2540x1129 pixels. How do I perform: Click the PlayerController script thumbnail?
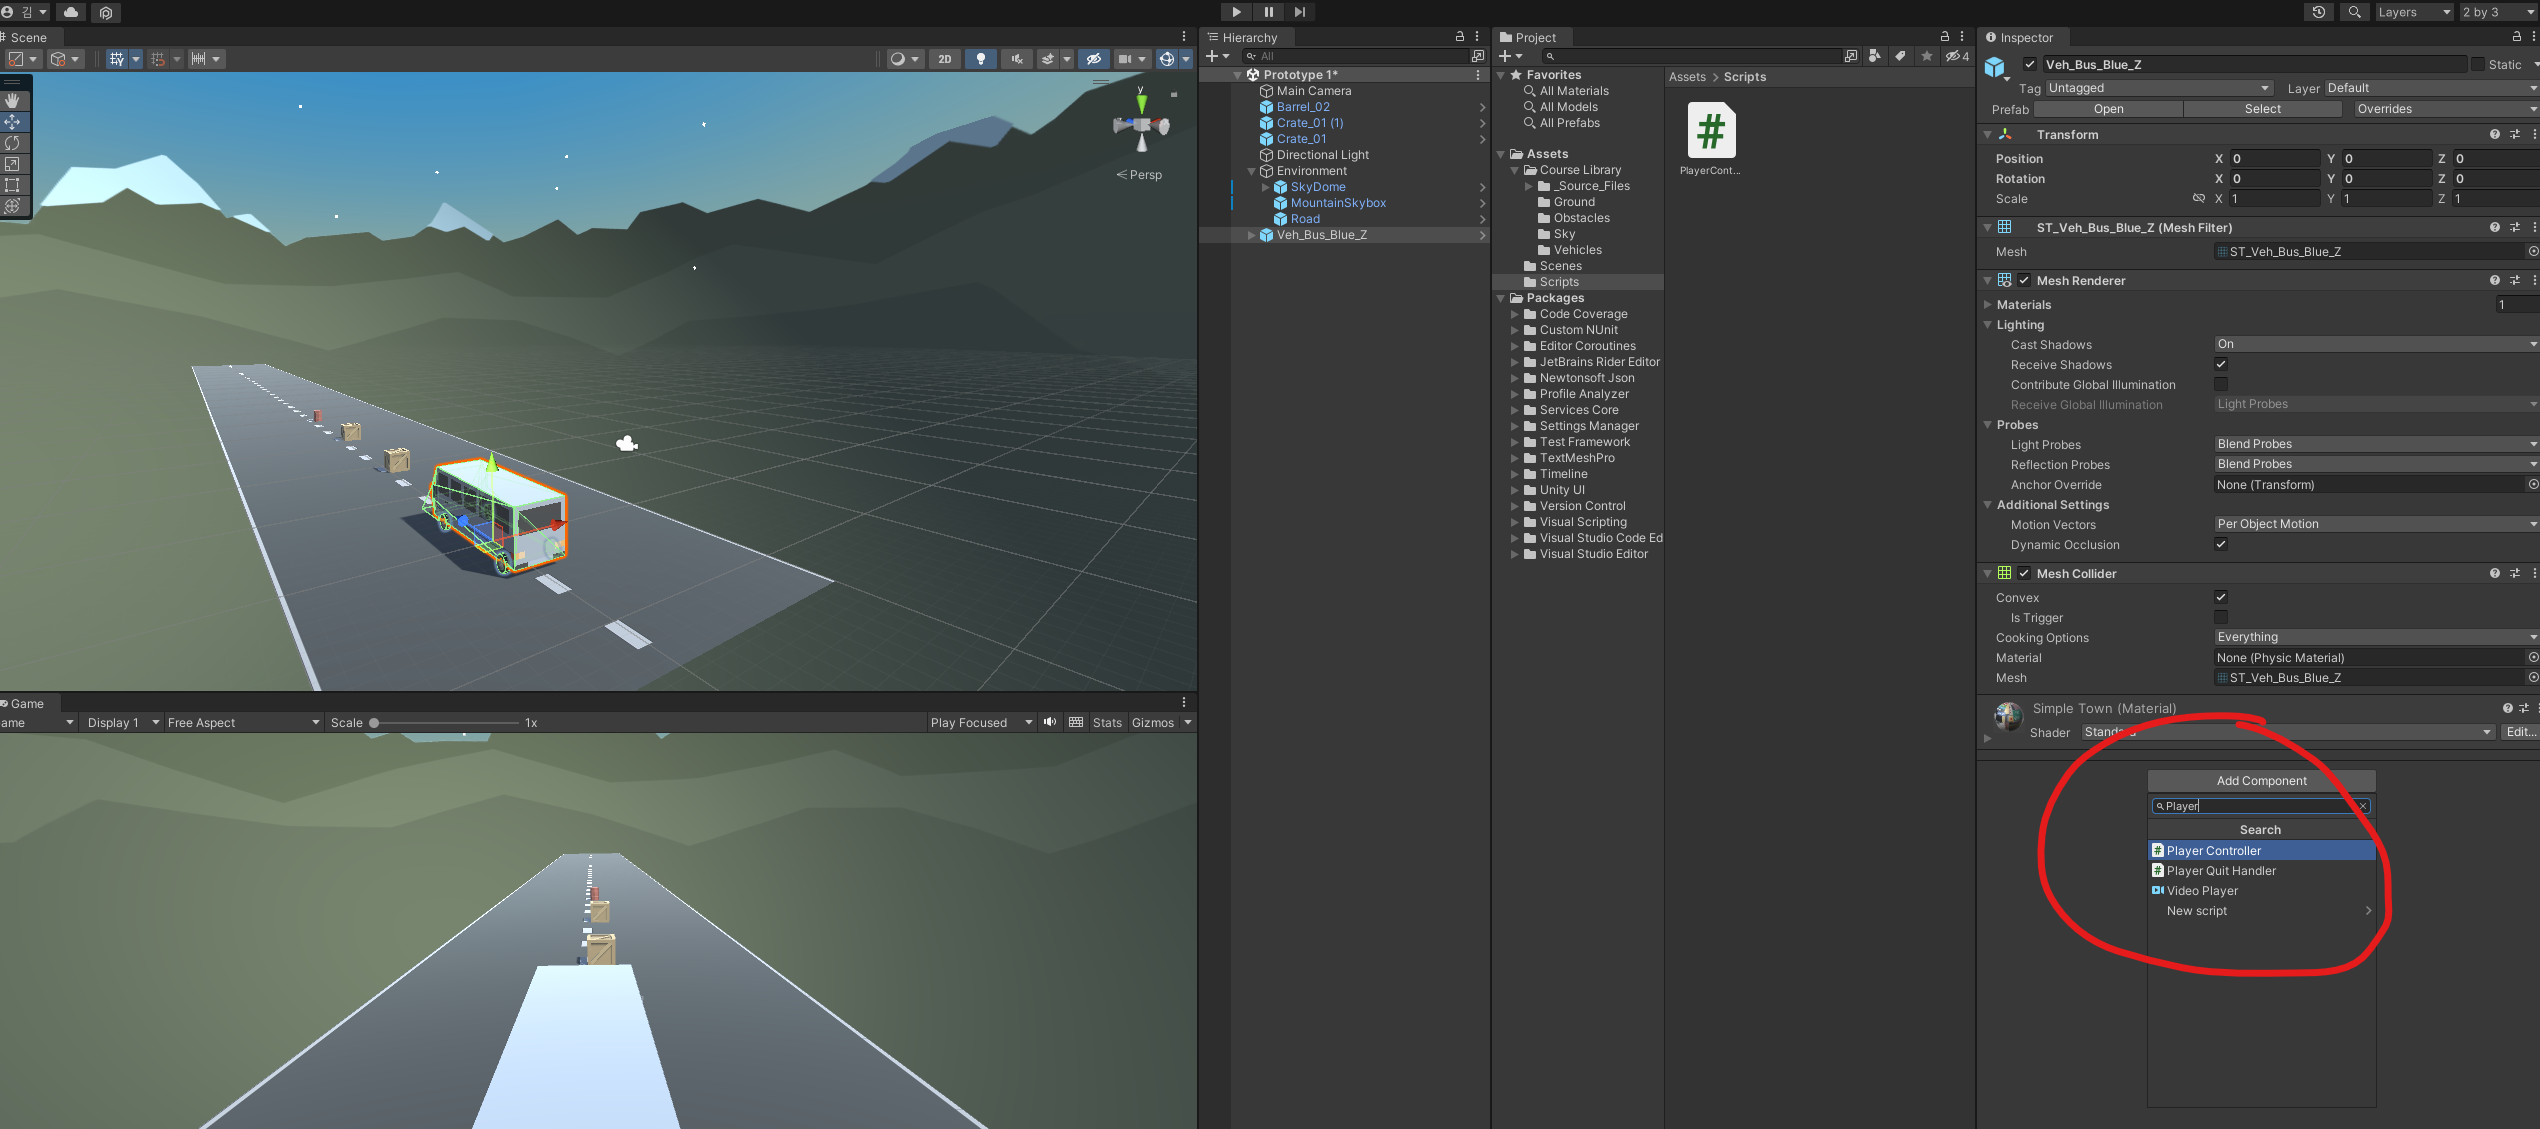pos(1710,132)
